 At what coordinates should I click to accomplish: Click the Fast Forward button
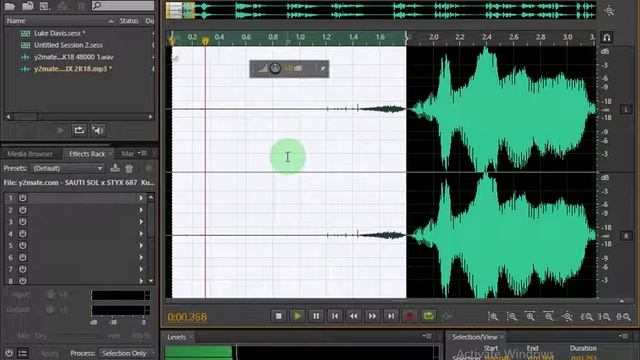pyautogui.click(x=372, y=316)
